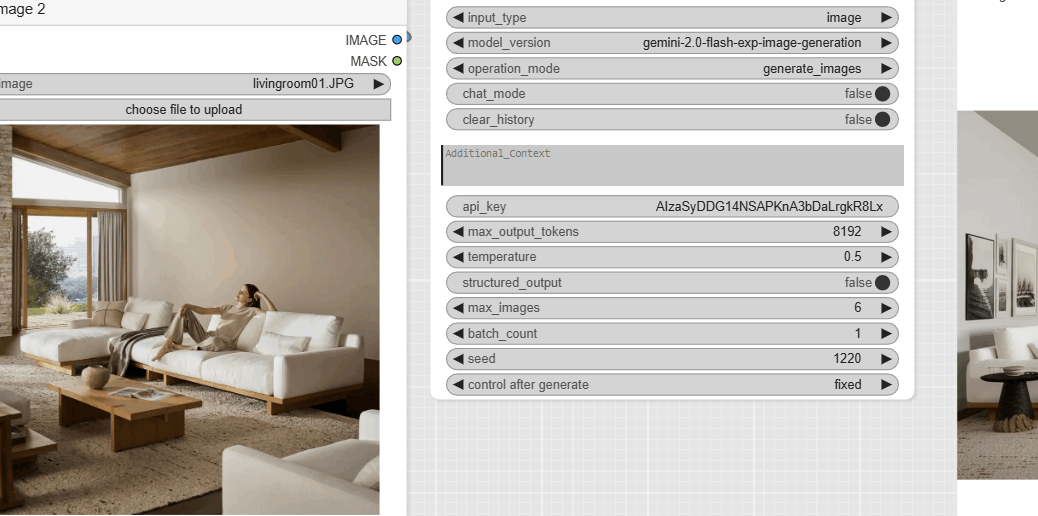Image resolution: width=1038 pixels, height=516 pixels.
Task: Click the generate_images value
Action: [x=812, y=69]
